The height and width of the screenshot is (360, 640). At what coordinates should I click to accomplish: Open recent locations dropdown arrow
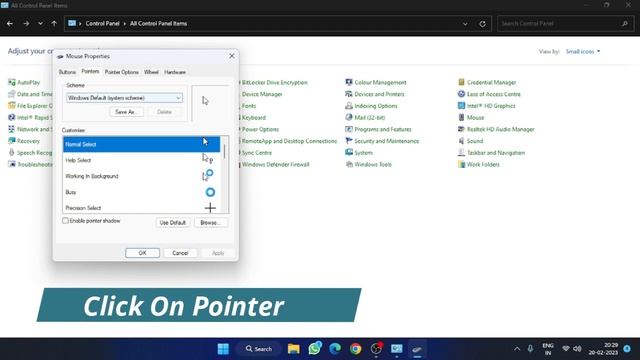tap(40, 24)
